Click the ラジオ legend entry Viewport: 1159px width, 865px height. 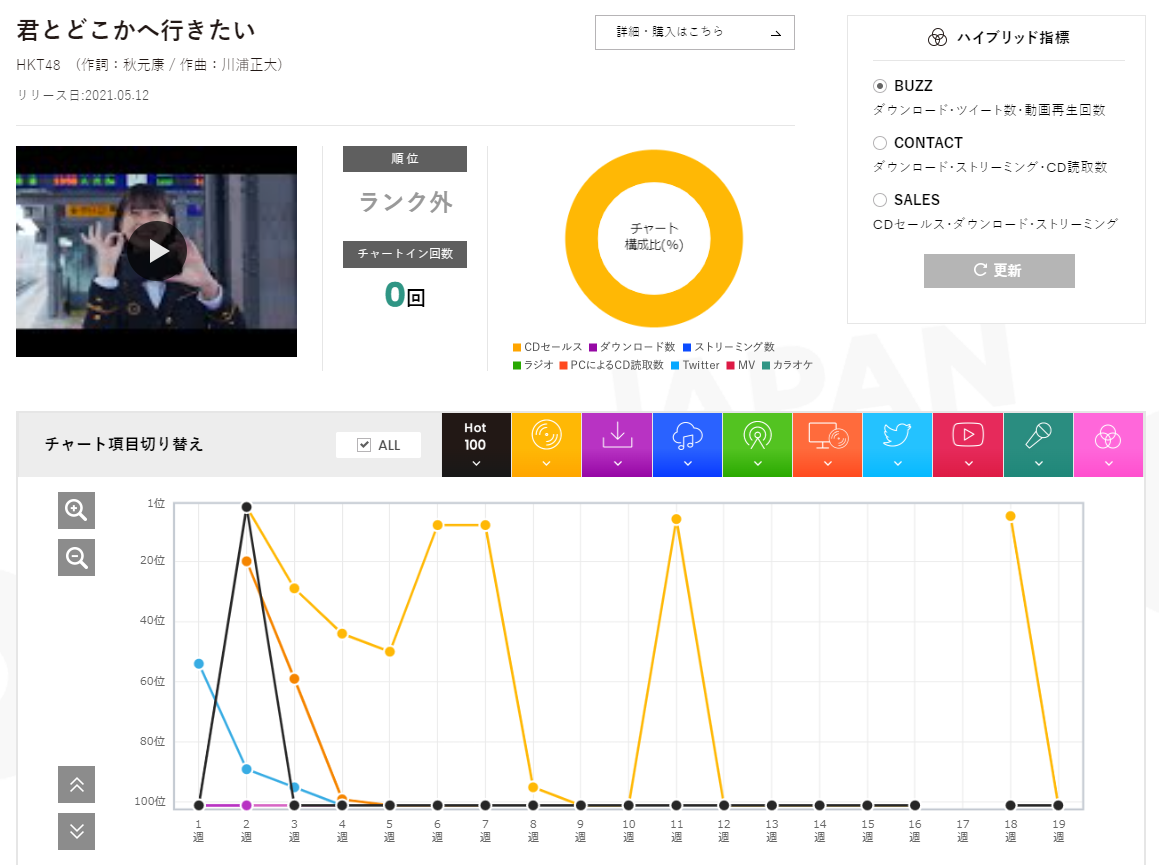[x=533, y=365]
